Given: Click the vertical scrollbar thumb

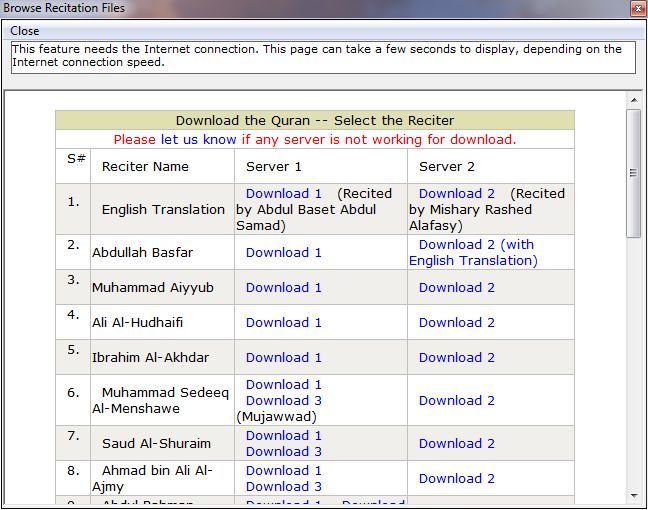Looking at the screenshot, I should (633, 173).
